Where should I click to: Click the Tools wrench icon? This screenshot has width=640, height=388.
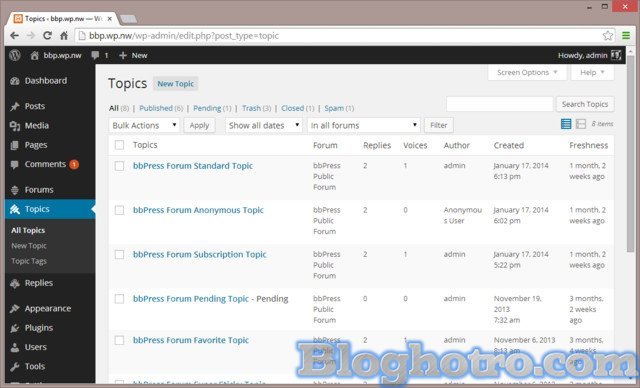pyautogui.click(x=15, y=366)
